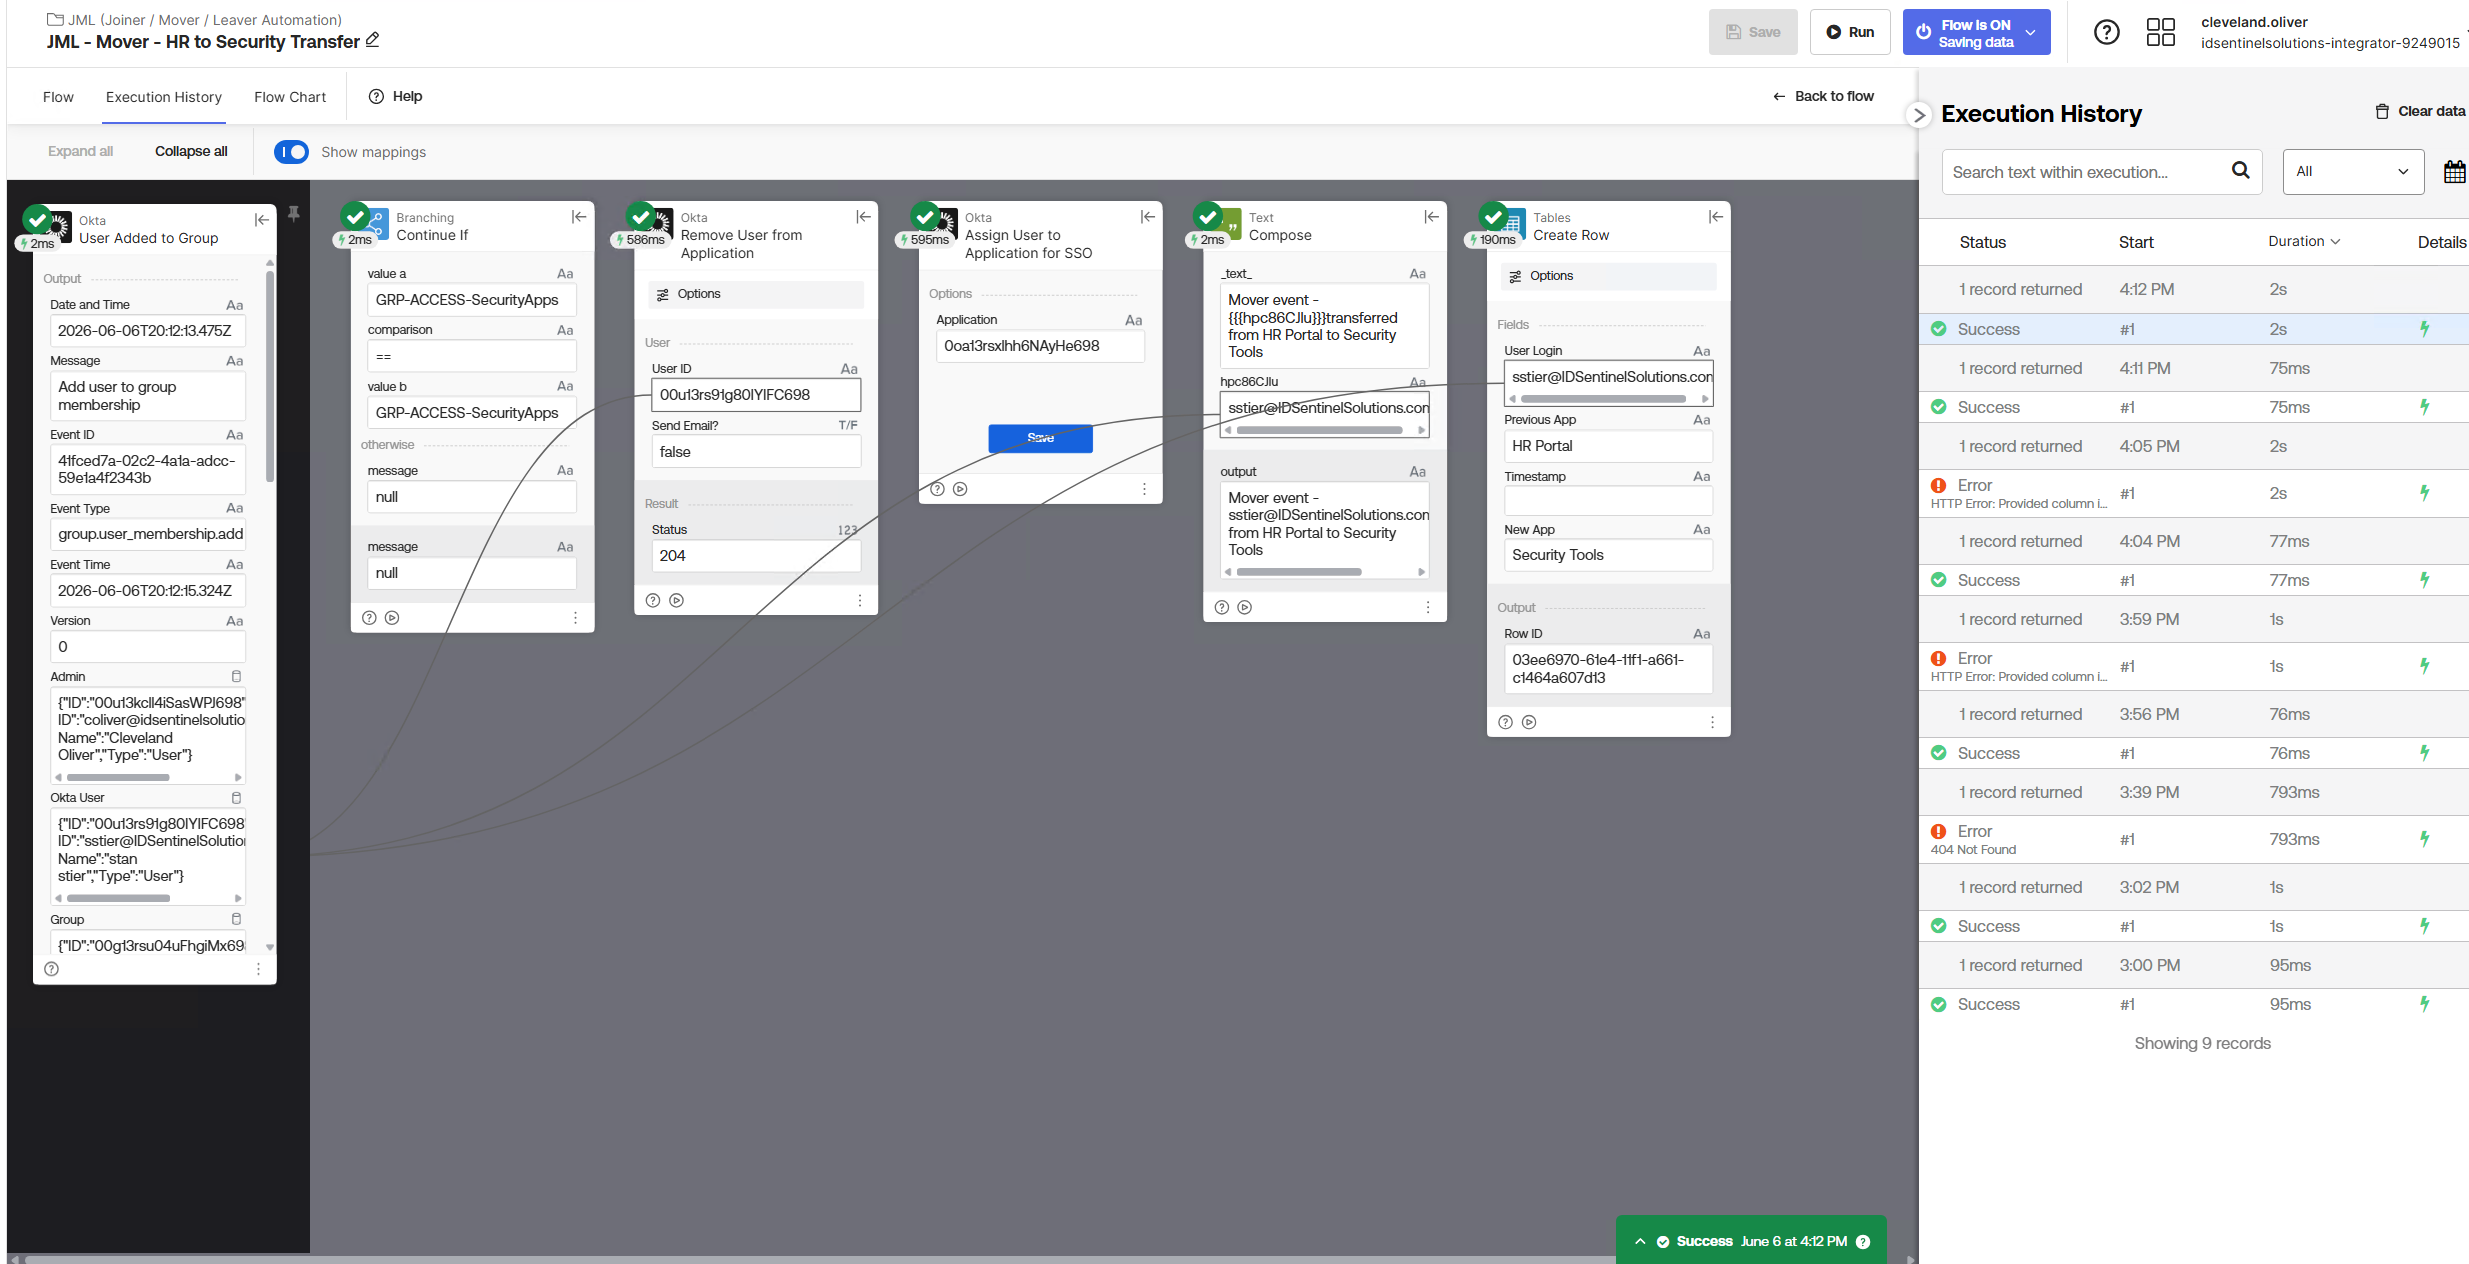Click the help icon under Create Row card
Viewport: 2469px width, 1264px height.
[1505, 722]
